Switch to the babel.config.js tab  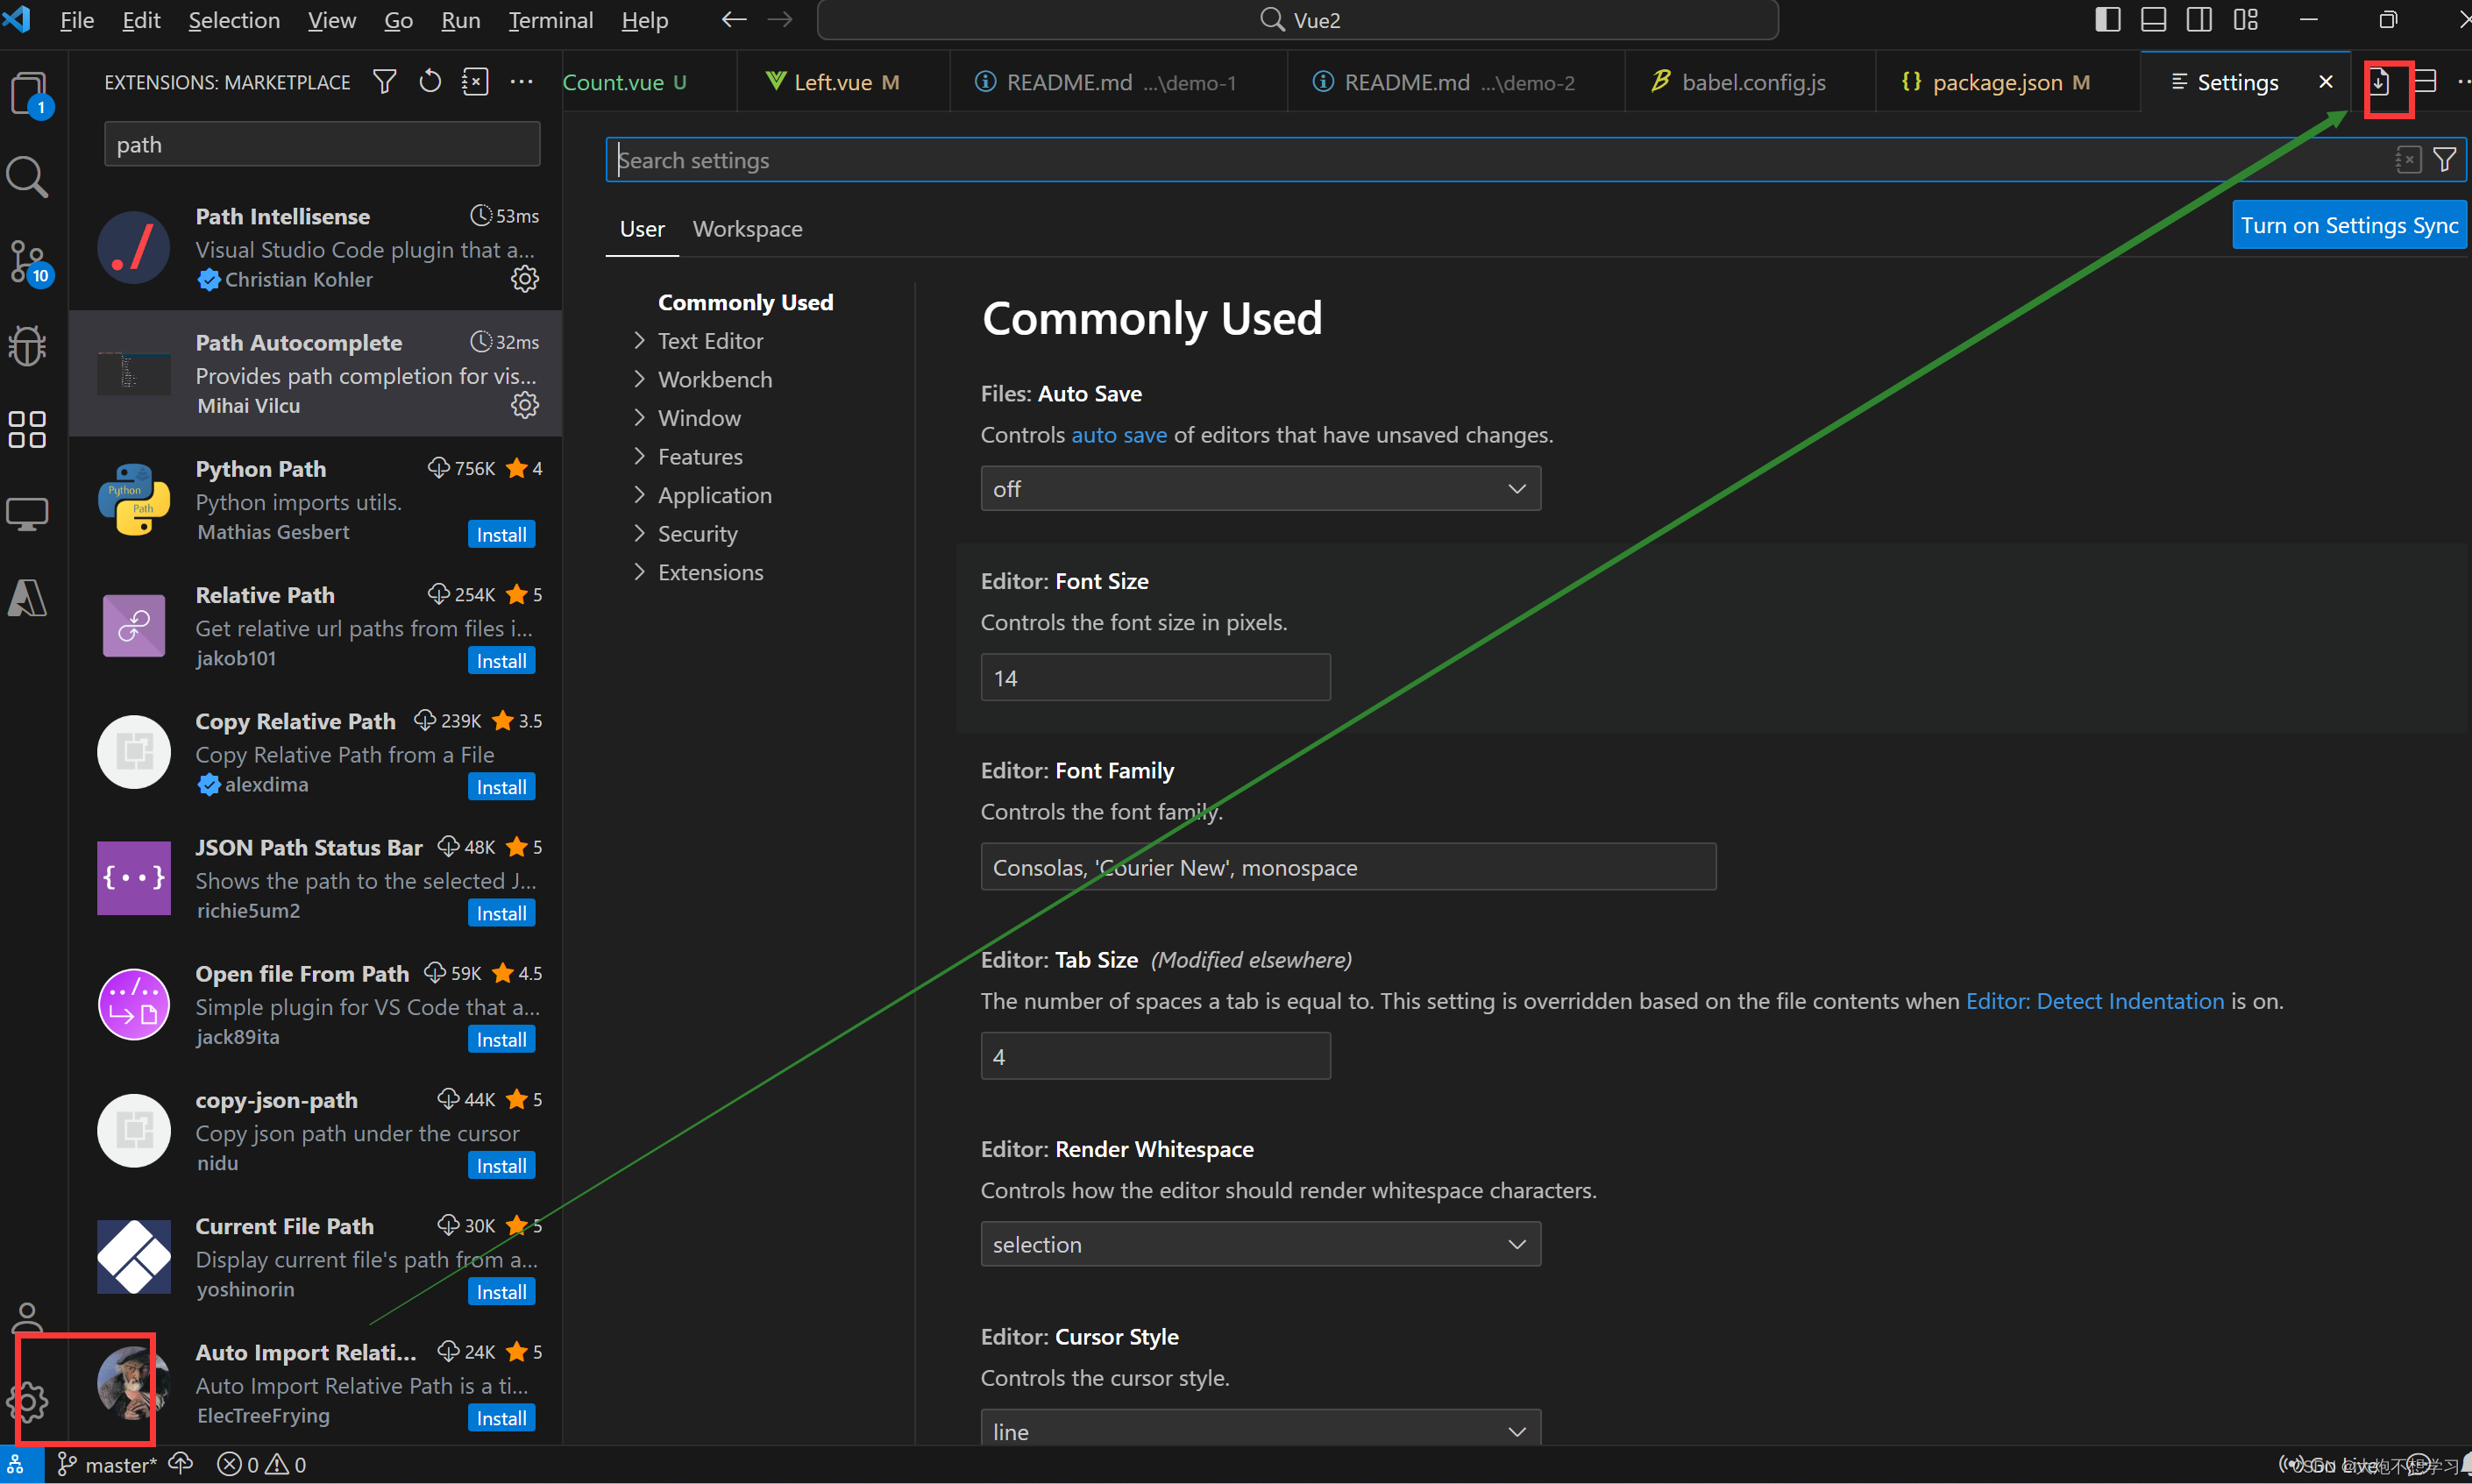[x=1750, y=82]
